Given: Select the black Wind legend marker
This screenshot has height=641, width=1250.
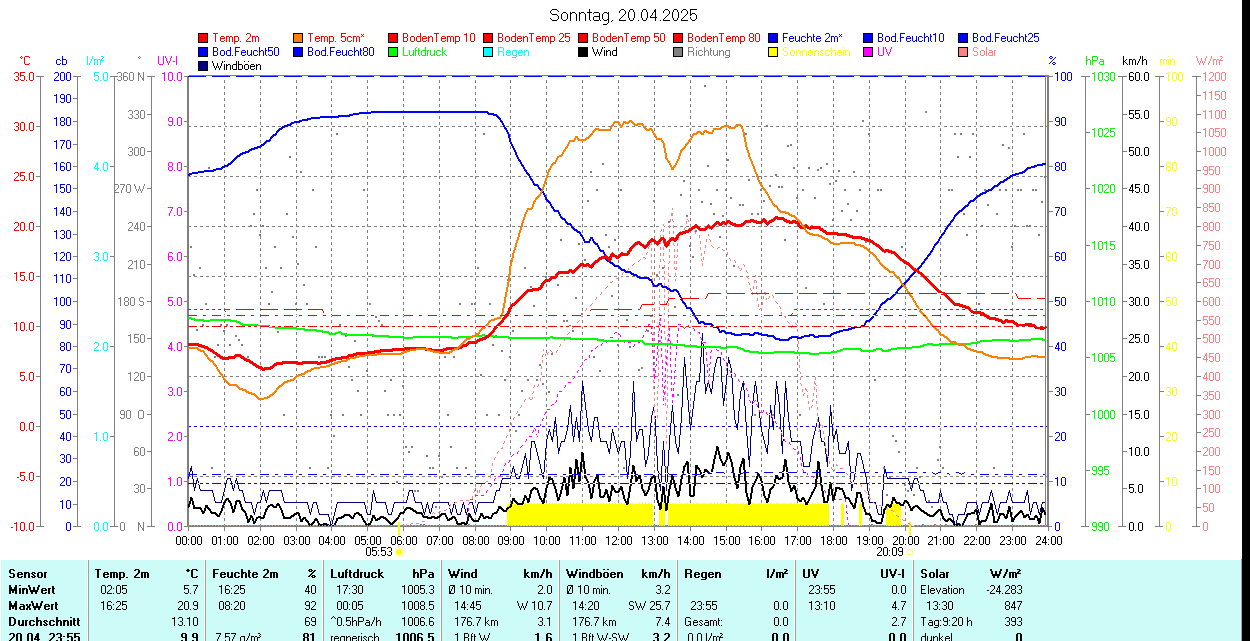Looking at the screenshot, I should coord(584,52).
